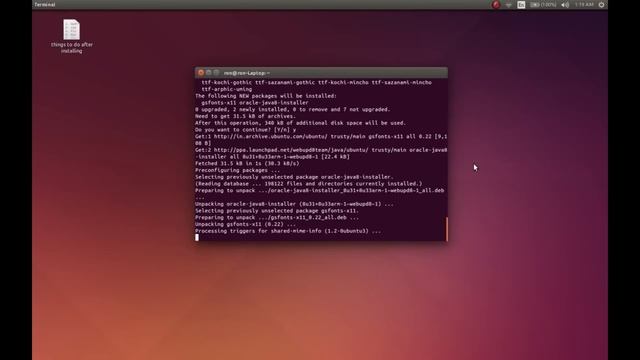
Task: Click the line 'Do you want to continue? [Y/n] y'
Action: (245, 130)
